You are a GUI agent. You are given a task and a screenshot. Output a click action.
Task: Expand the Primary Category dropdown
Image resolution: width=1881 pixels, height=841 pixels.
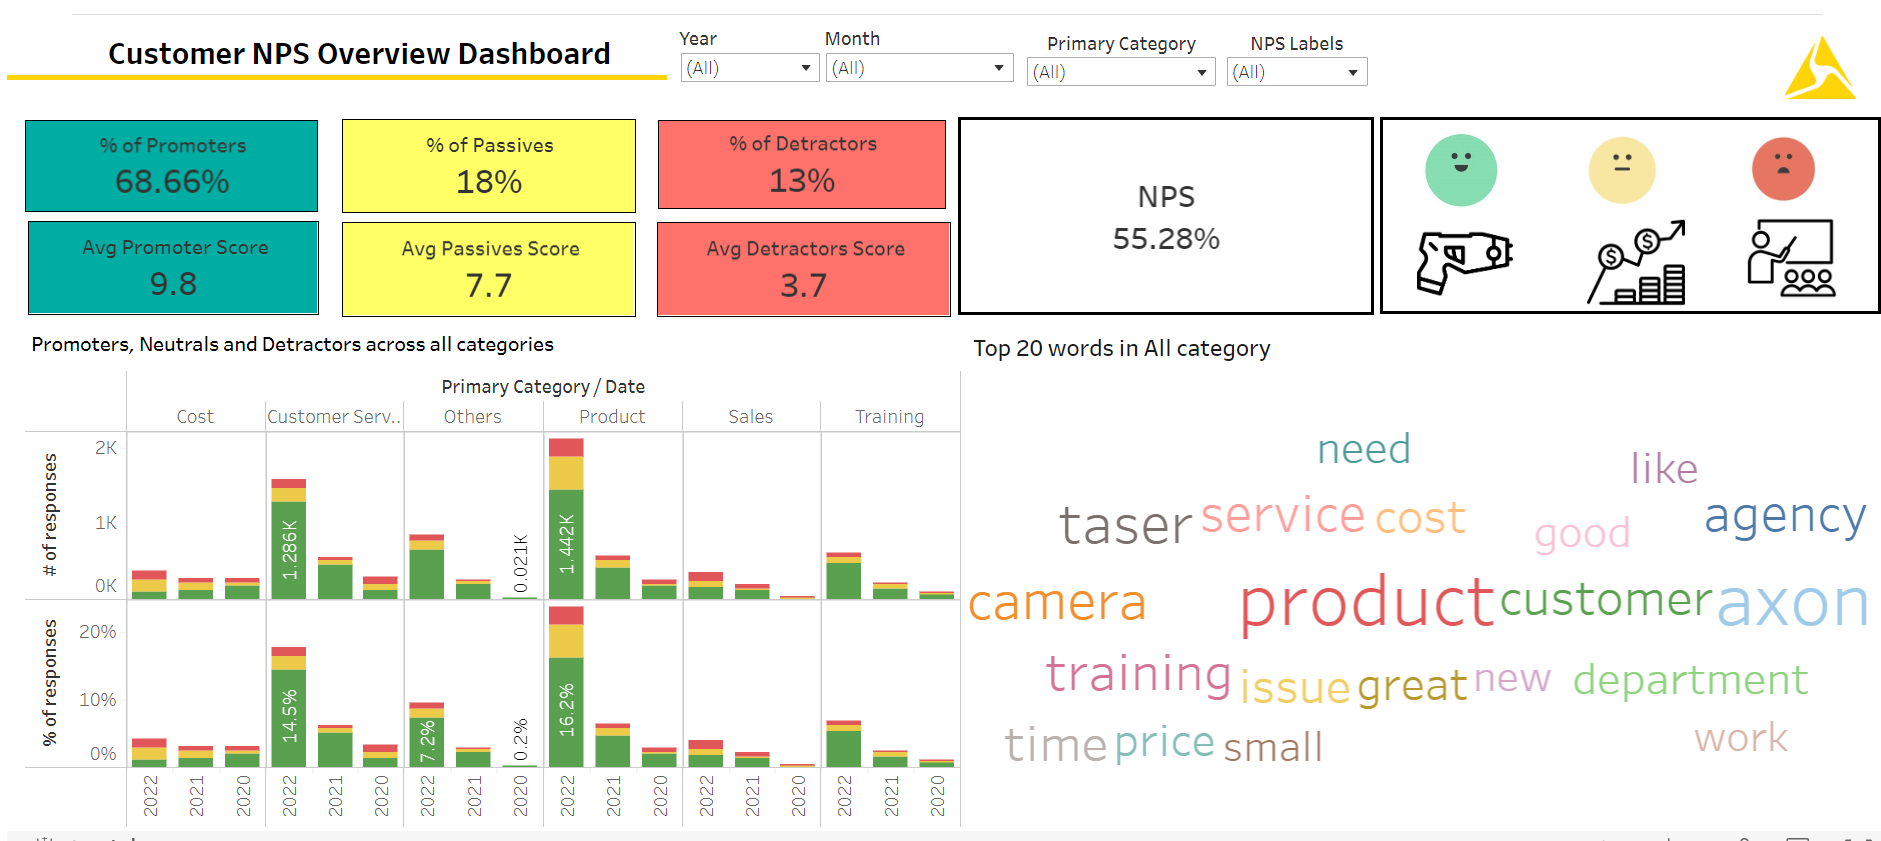1121,72
